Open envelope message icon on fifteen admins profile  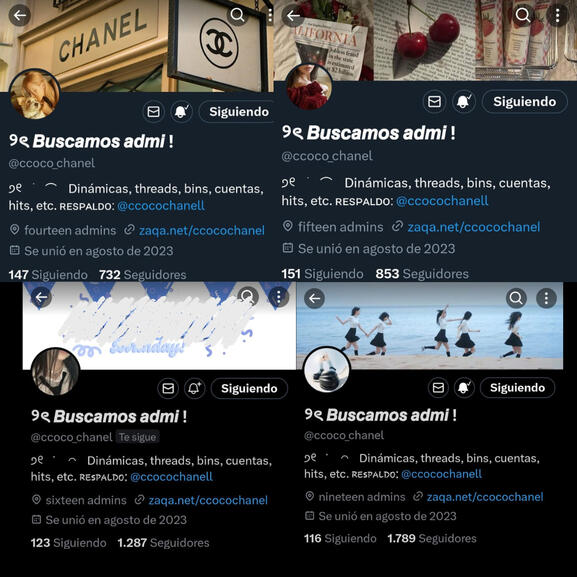435,102
